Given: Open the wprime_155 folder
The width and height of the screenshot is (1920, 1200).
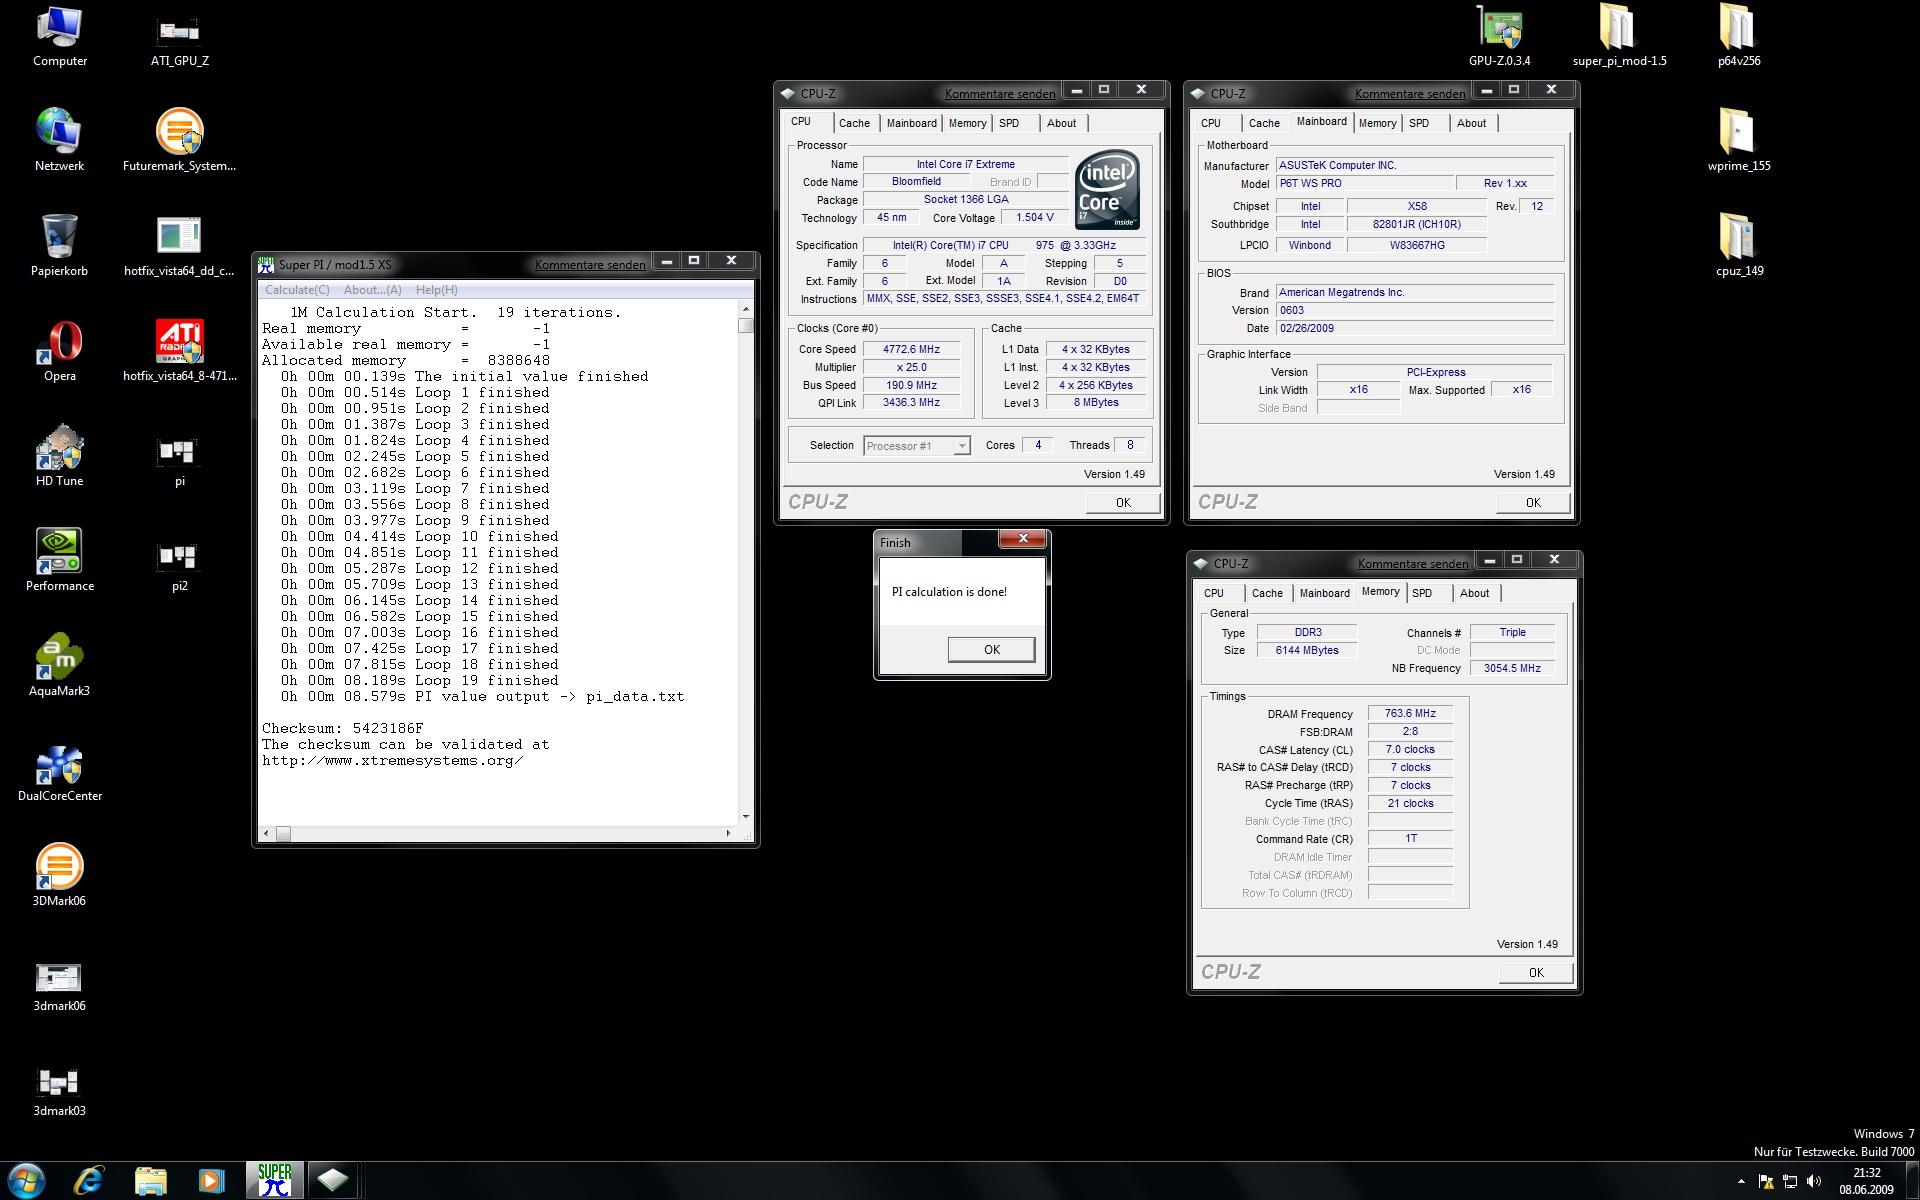Looking at the screenshot, I should 1739,141.
